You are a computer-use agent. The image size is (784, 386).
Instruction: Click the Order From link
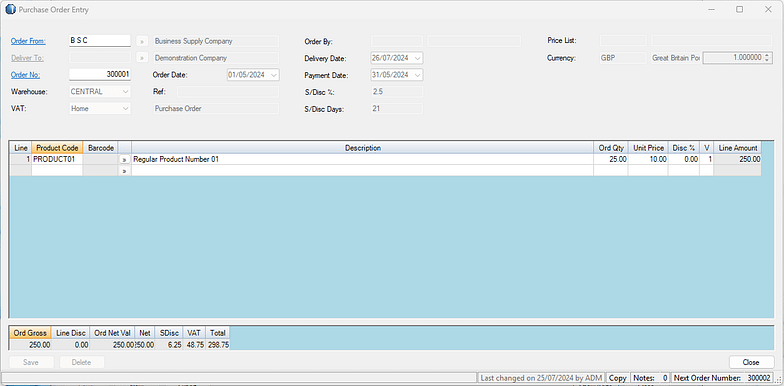pyautogui.click(x=28, y=41)
